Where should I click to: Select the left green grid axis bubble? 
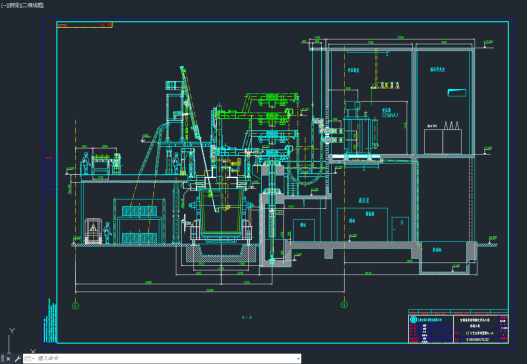click(76, 306)
